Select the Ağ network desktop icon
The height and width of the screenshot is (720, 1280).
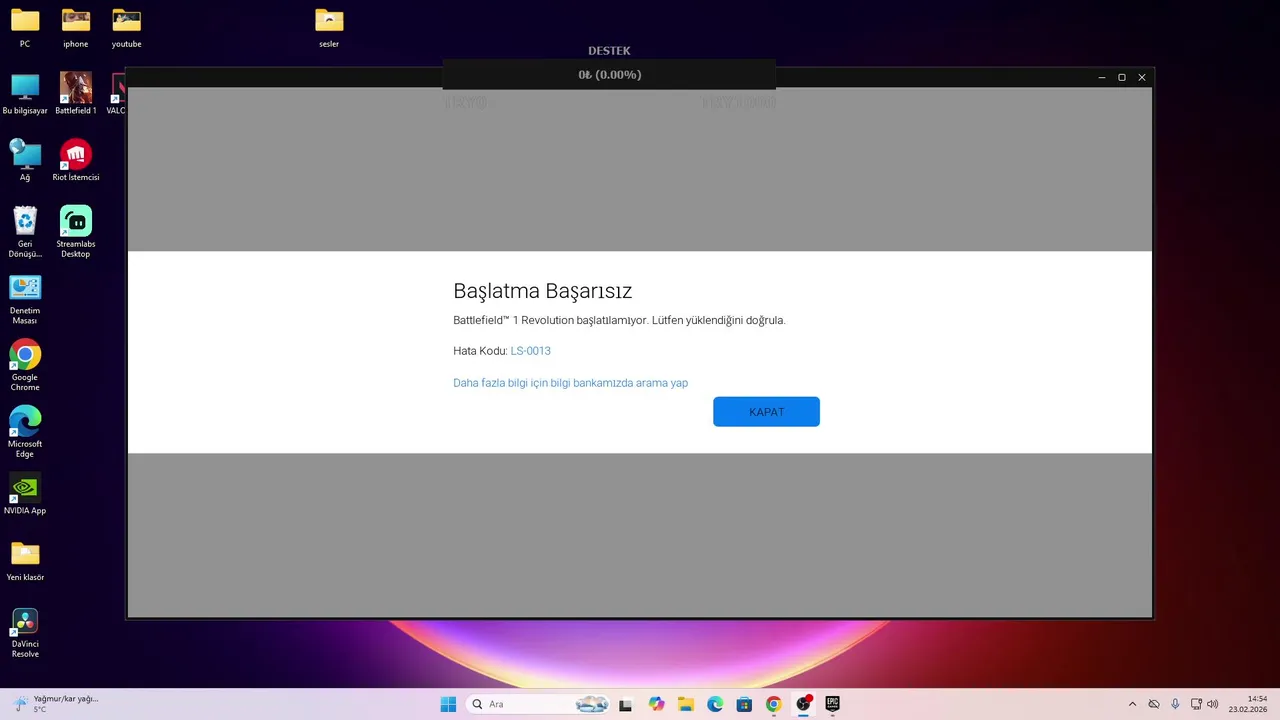(x=25, y=161)
